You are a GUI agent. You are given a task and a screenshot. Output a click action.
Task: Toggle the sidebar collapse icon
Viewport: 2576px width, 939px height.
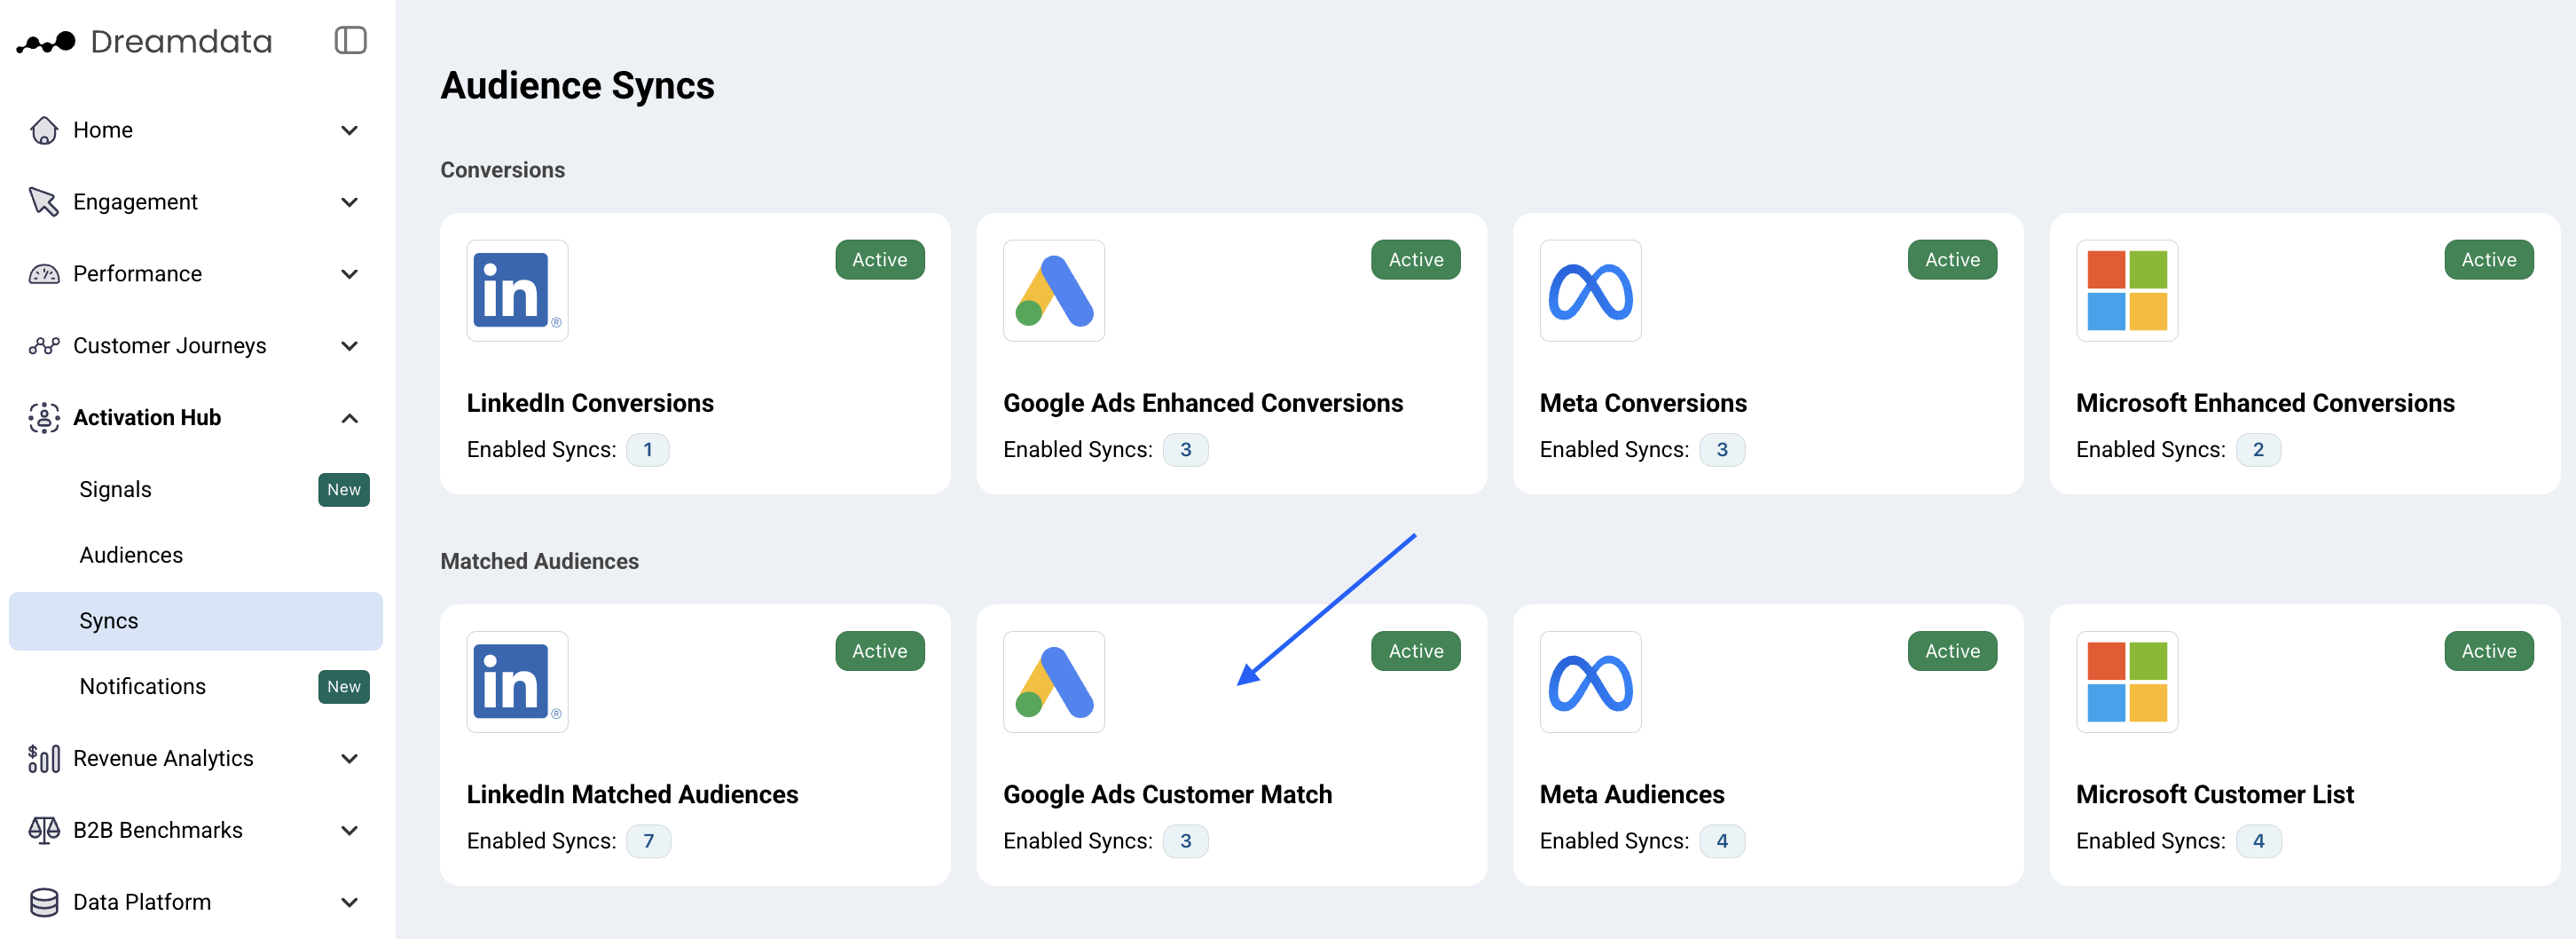[350, 41]
